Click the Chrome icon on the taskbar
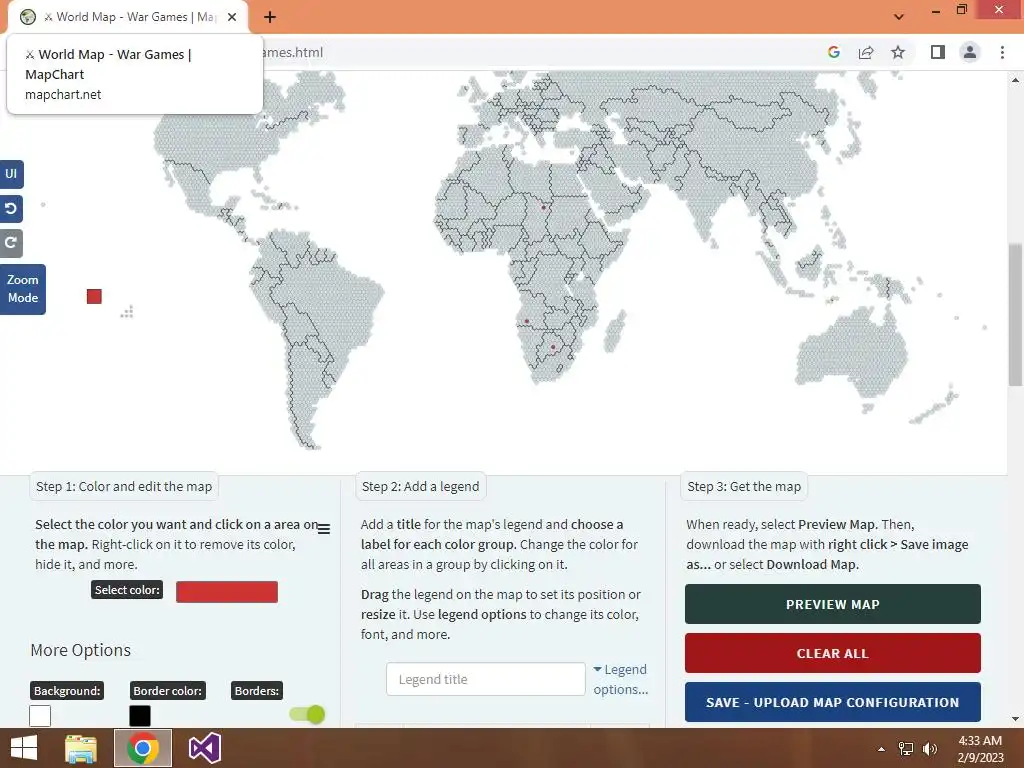Viewport: 1024px width, 768px height. 142,748
